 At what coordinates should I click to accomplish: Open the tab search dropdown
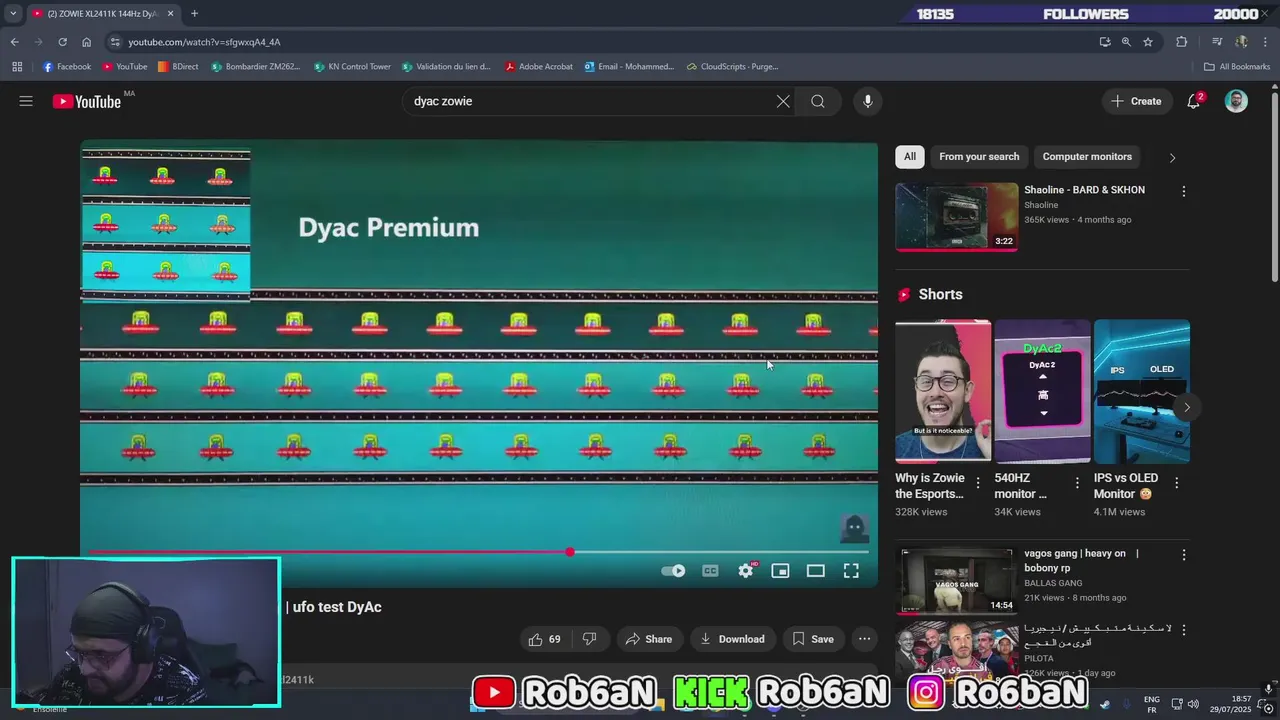13,14
